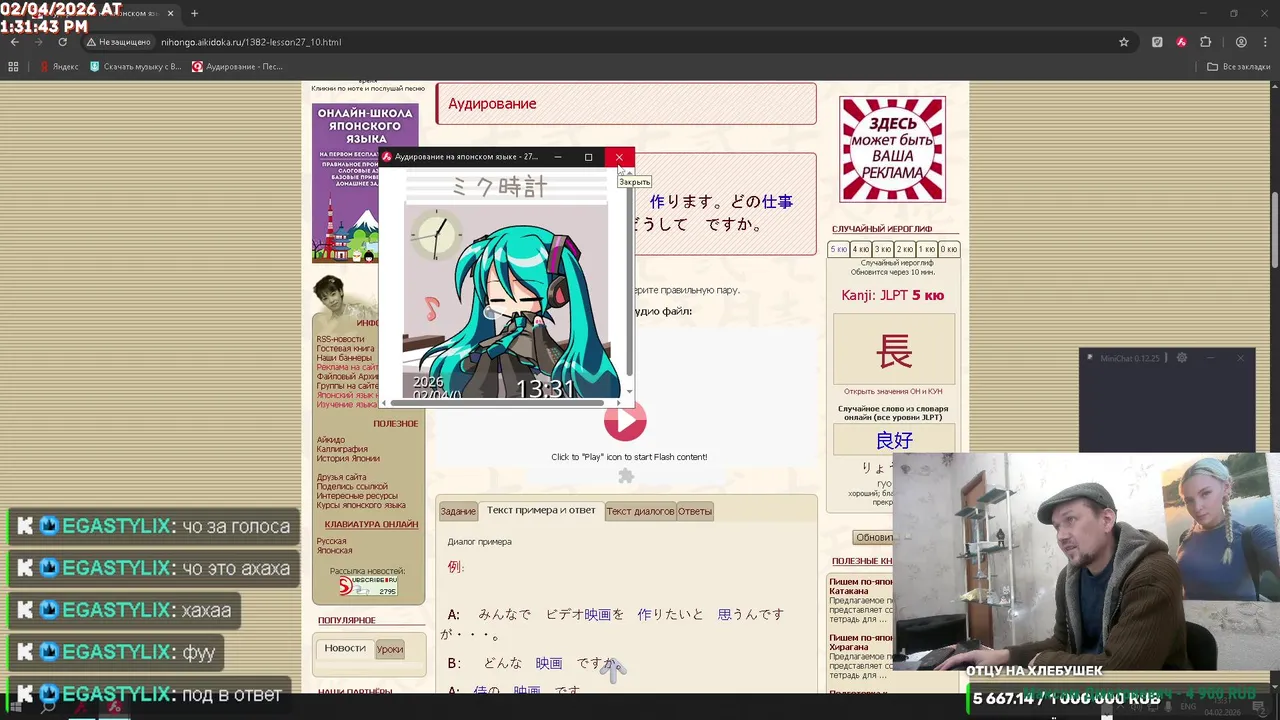The height and width of the screenshot is (720, 1280).
Task: Click the 'Пишем по-японски Катакана' article
Action: point(861,586)
